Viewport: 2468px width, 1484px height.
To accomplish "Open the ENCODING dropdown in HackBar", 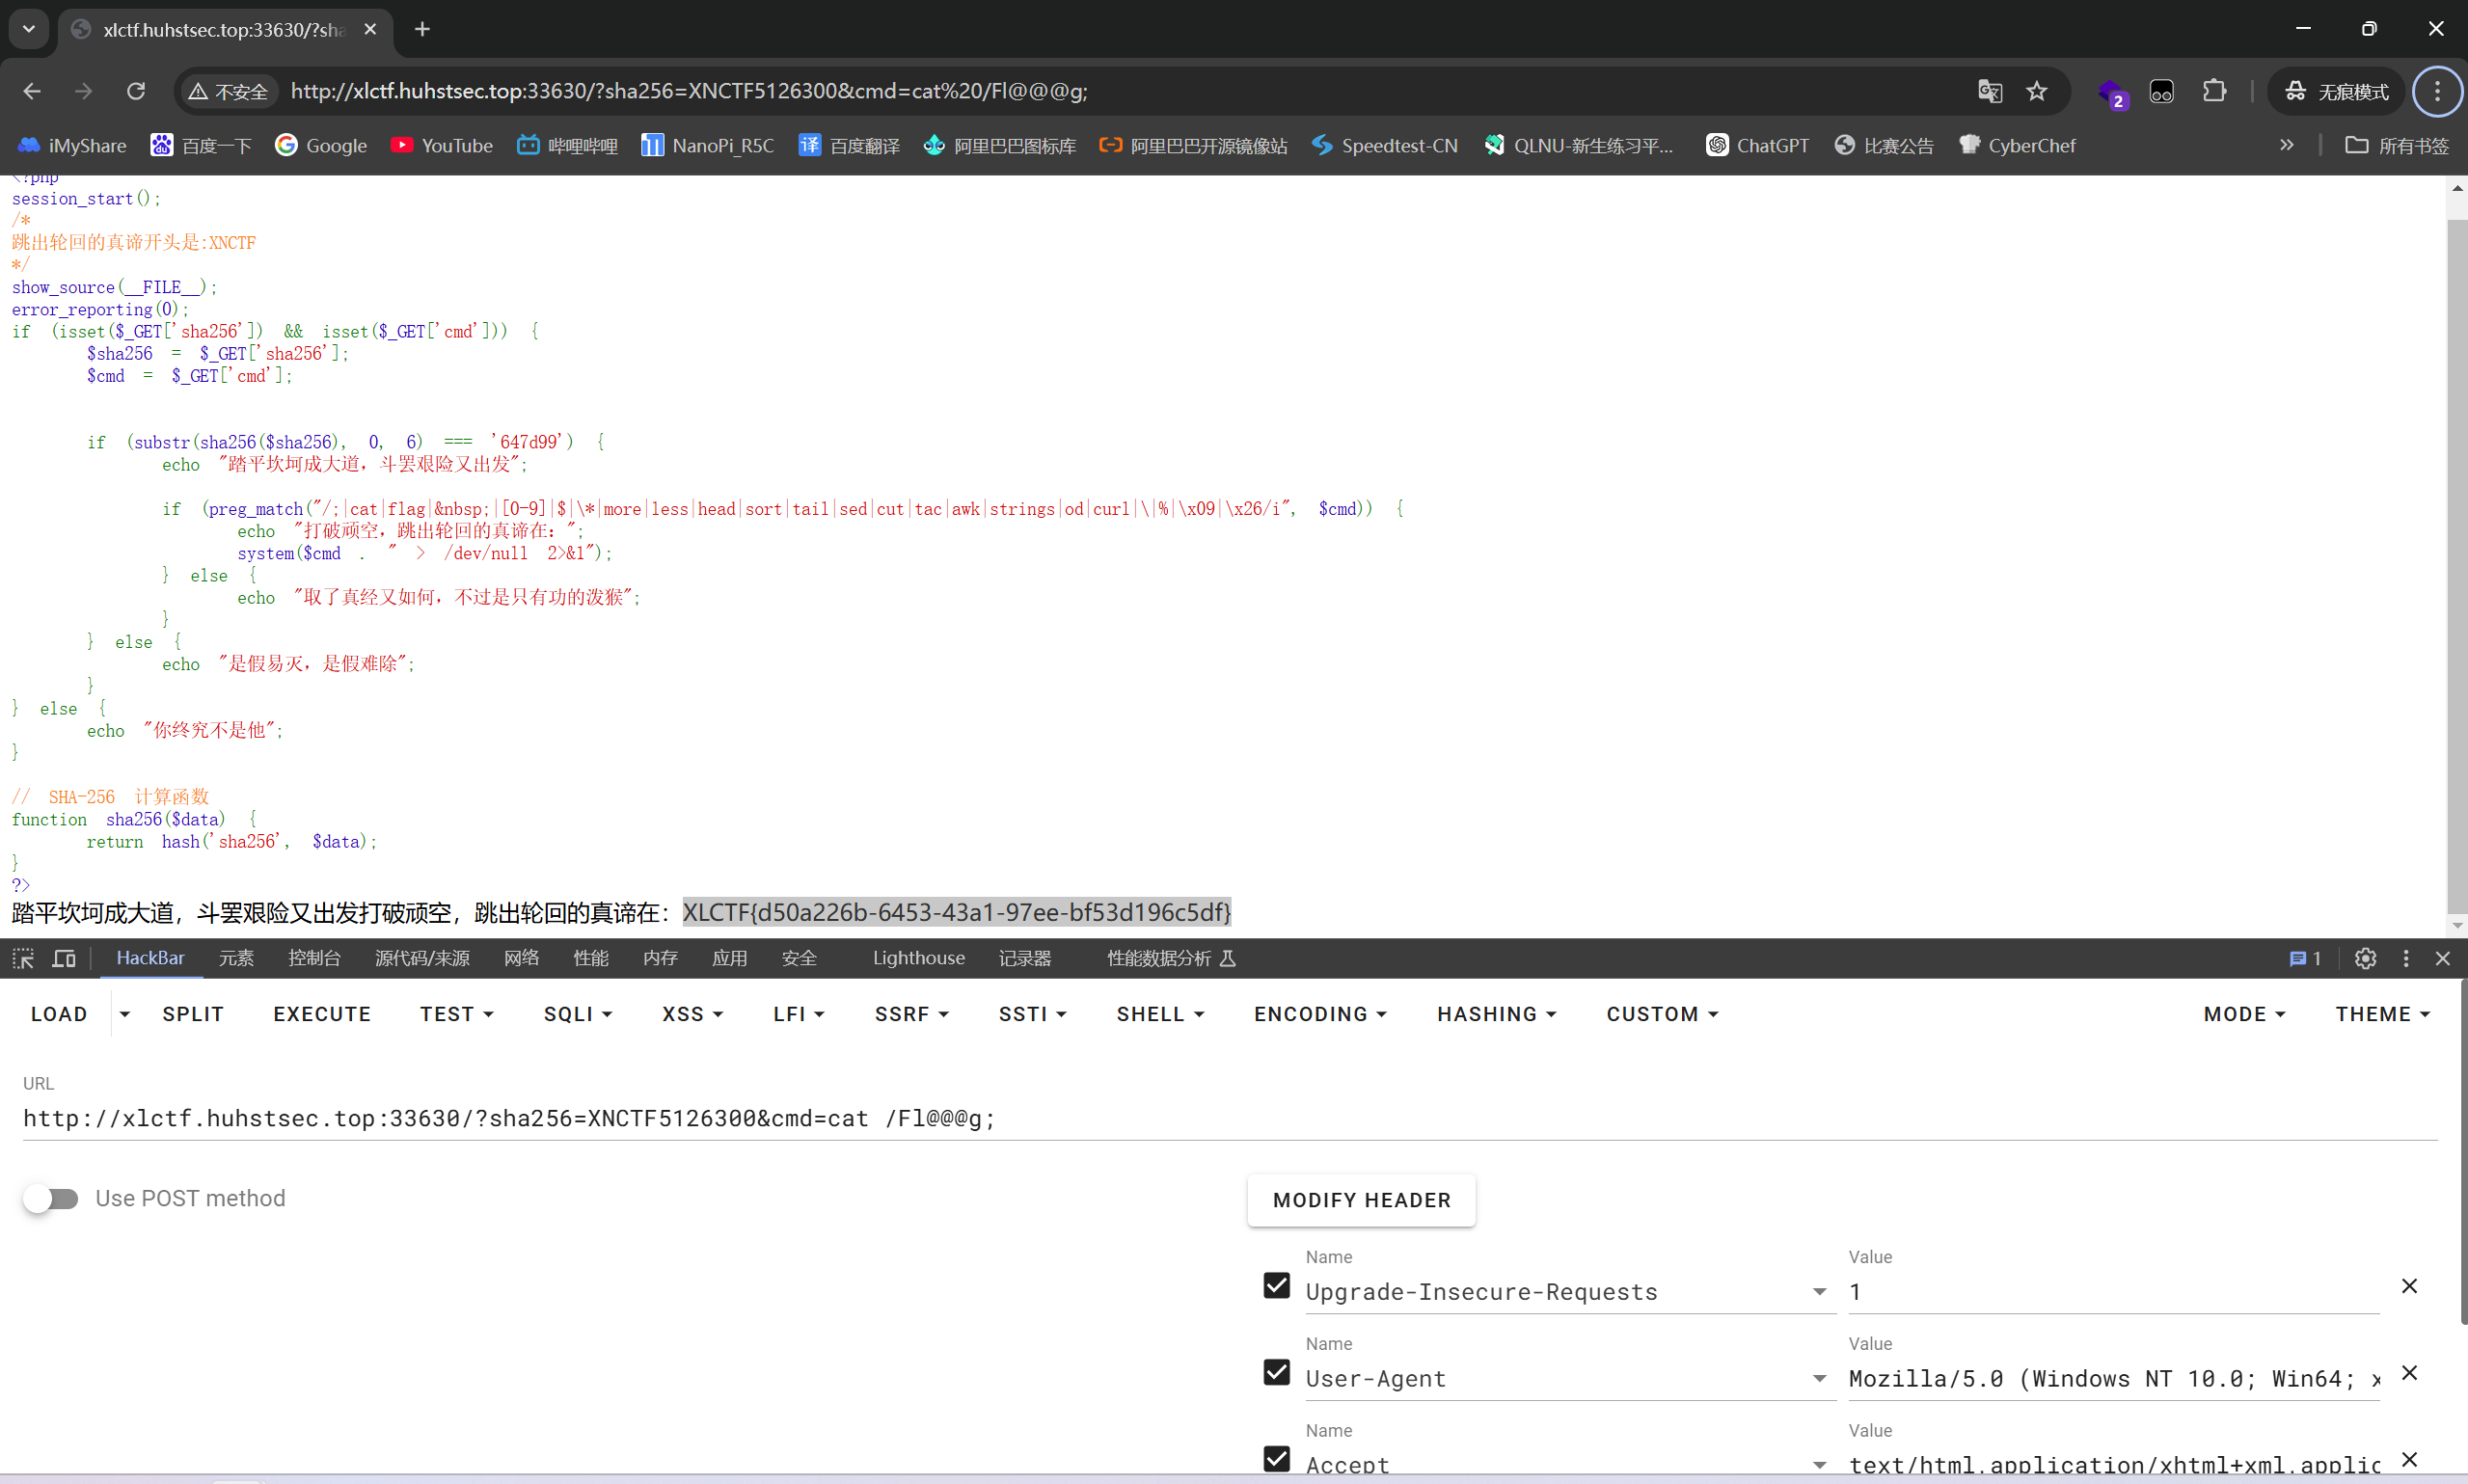I will pyautogui.click(x=1320, y=1014).
